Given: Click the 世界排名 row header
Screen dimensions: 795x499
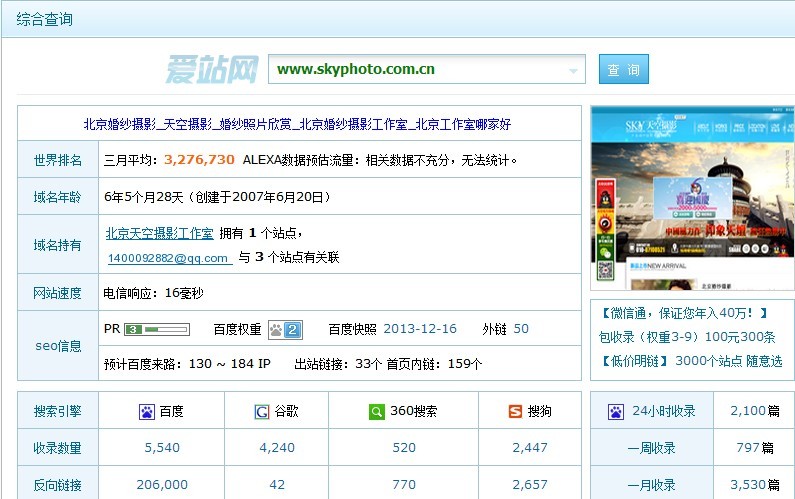Looking at the screenshot, I should click(x=58, y=160).
